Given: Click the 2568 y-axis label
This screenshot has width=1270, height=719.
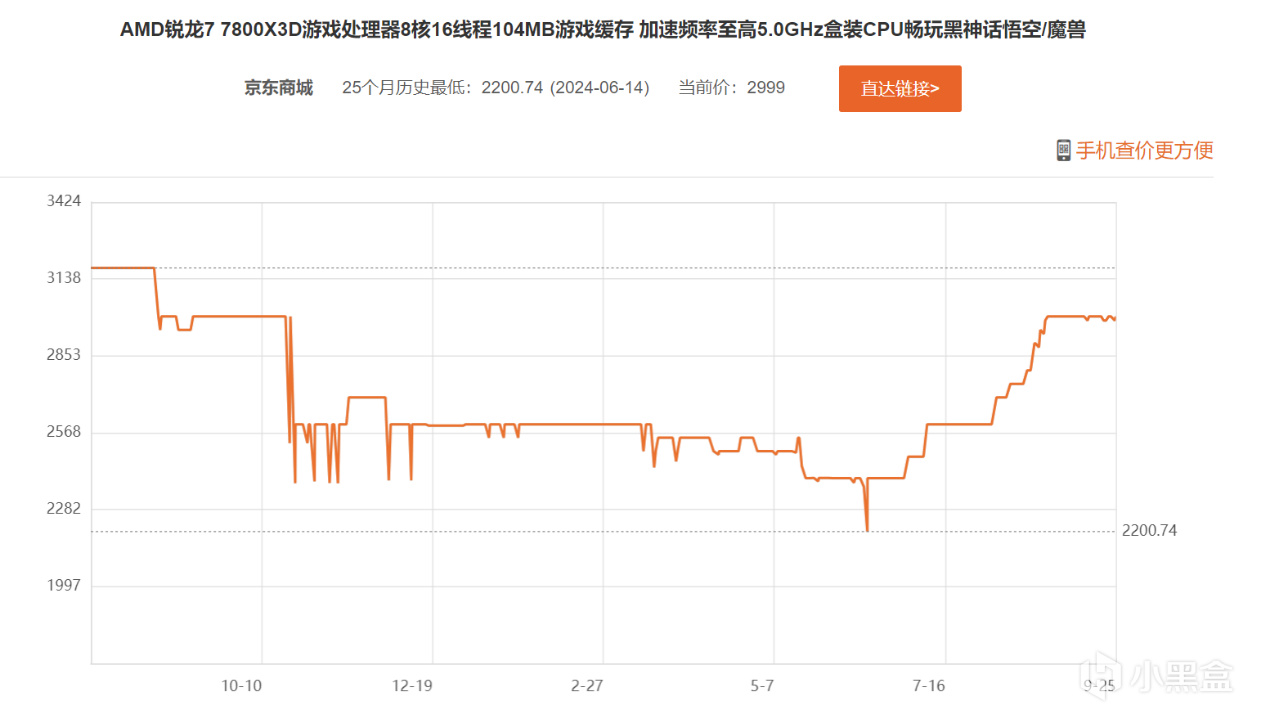Looking at the screenshot, I should pyautogui.click(x=64, y=432).
